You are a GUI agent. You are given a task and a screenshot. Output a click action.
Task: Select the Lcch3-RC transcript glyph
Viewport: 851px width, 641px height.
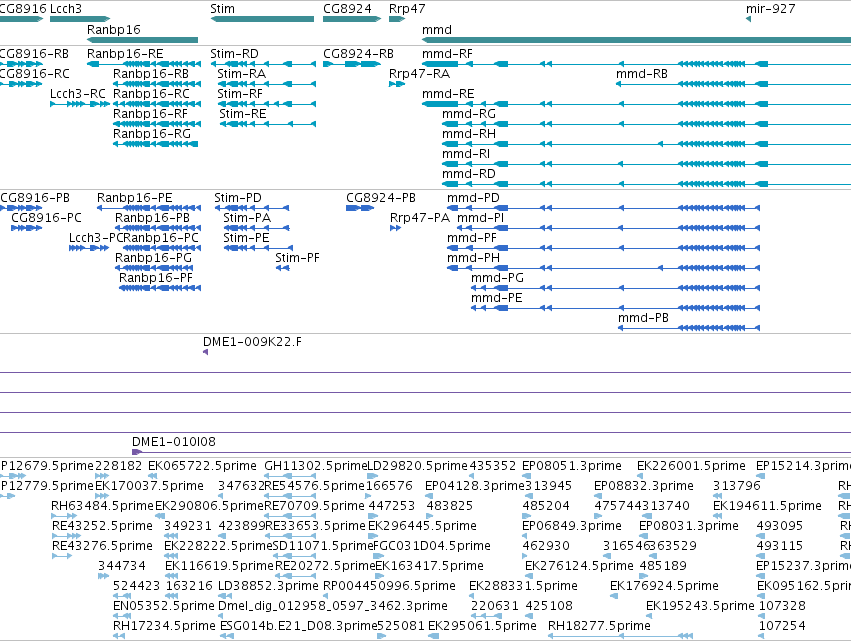click(x=80, y=104)
